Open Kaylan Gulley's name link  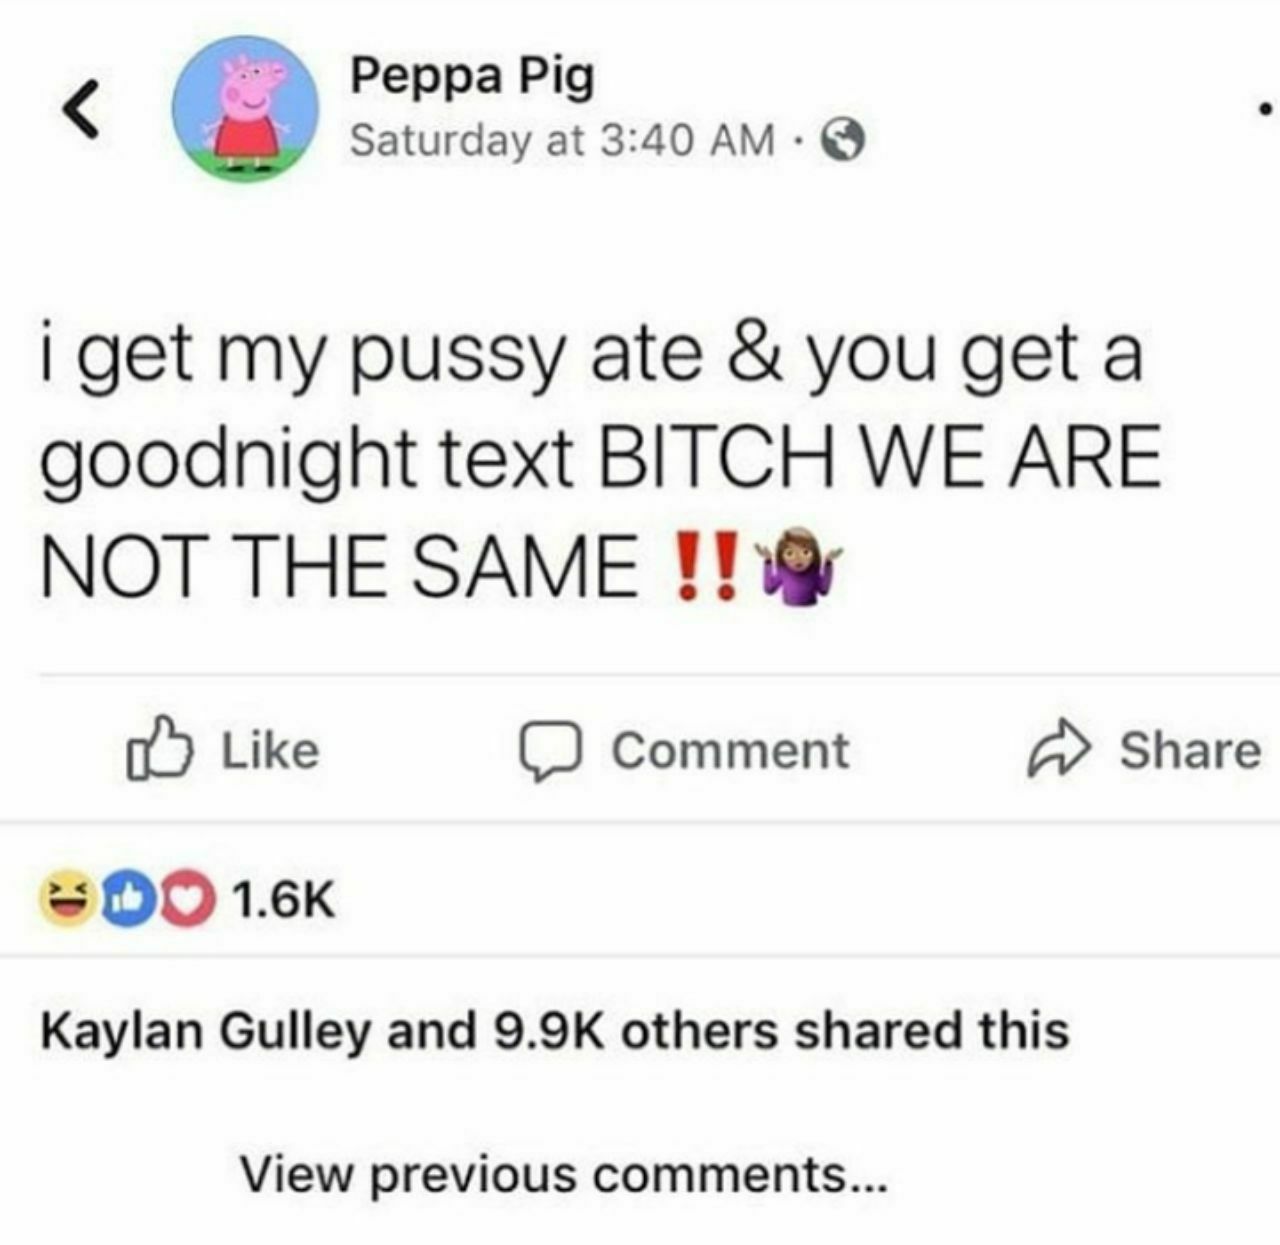click(x=205, y=1031)
